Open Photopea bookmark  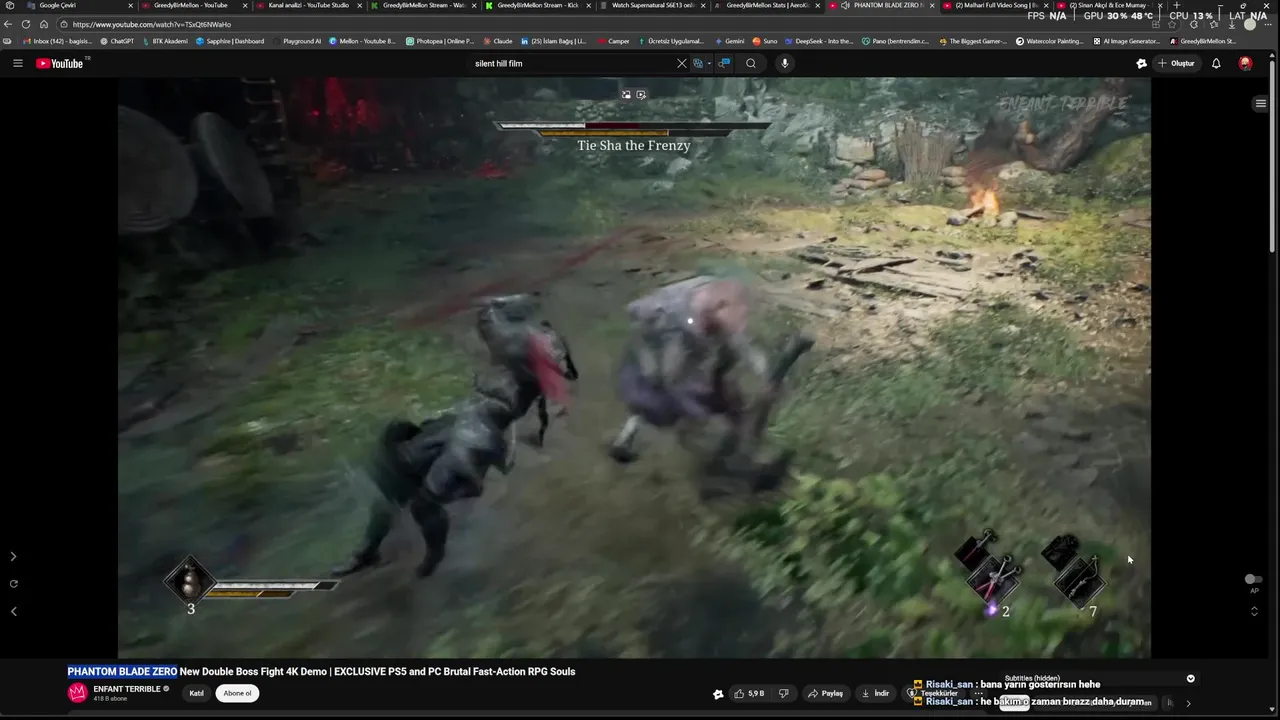pos(440,41)
